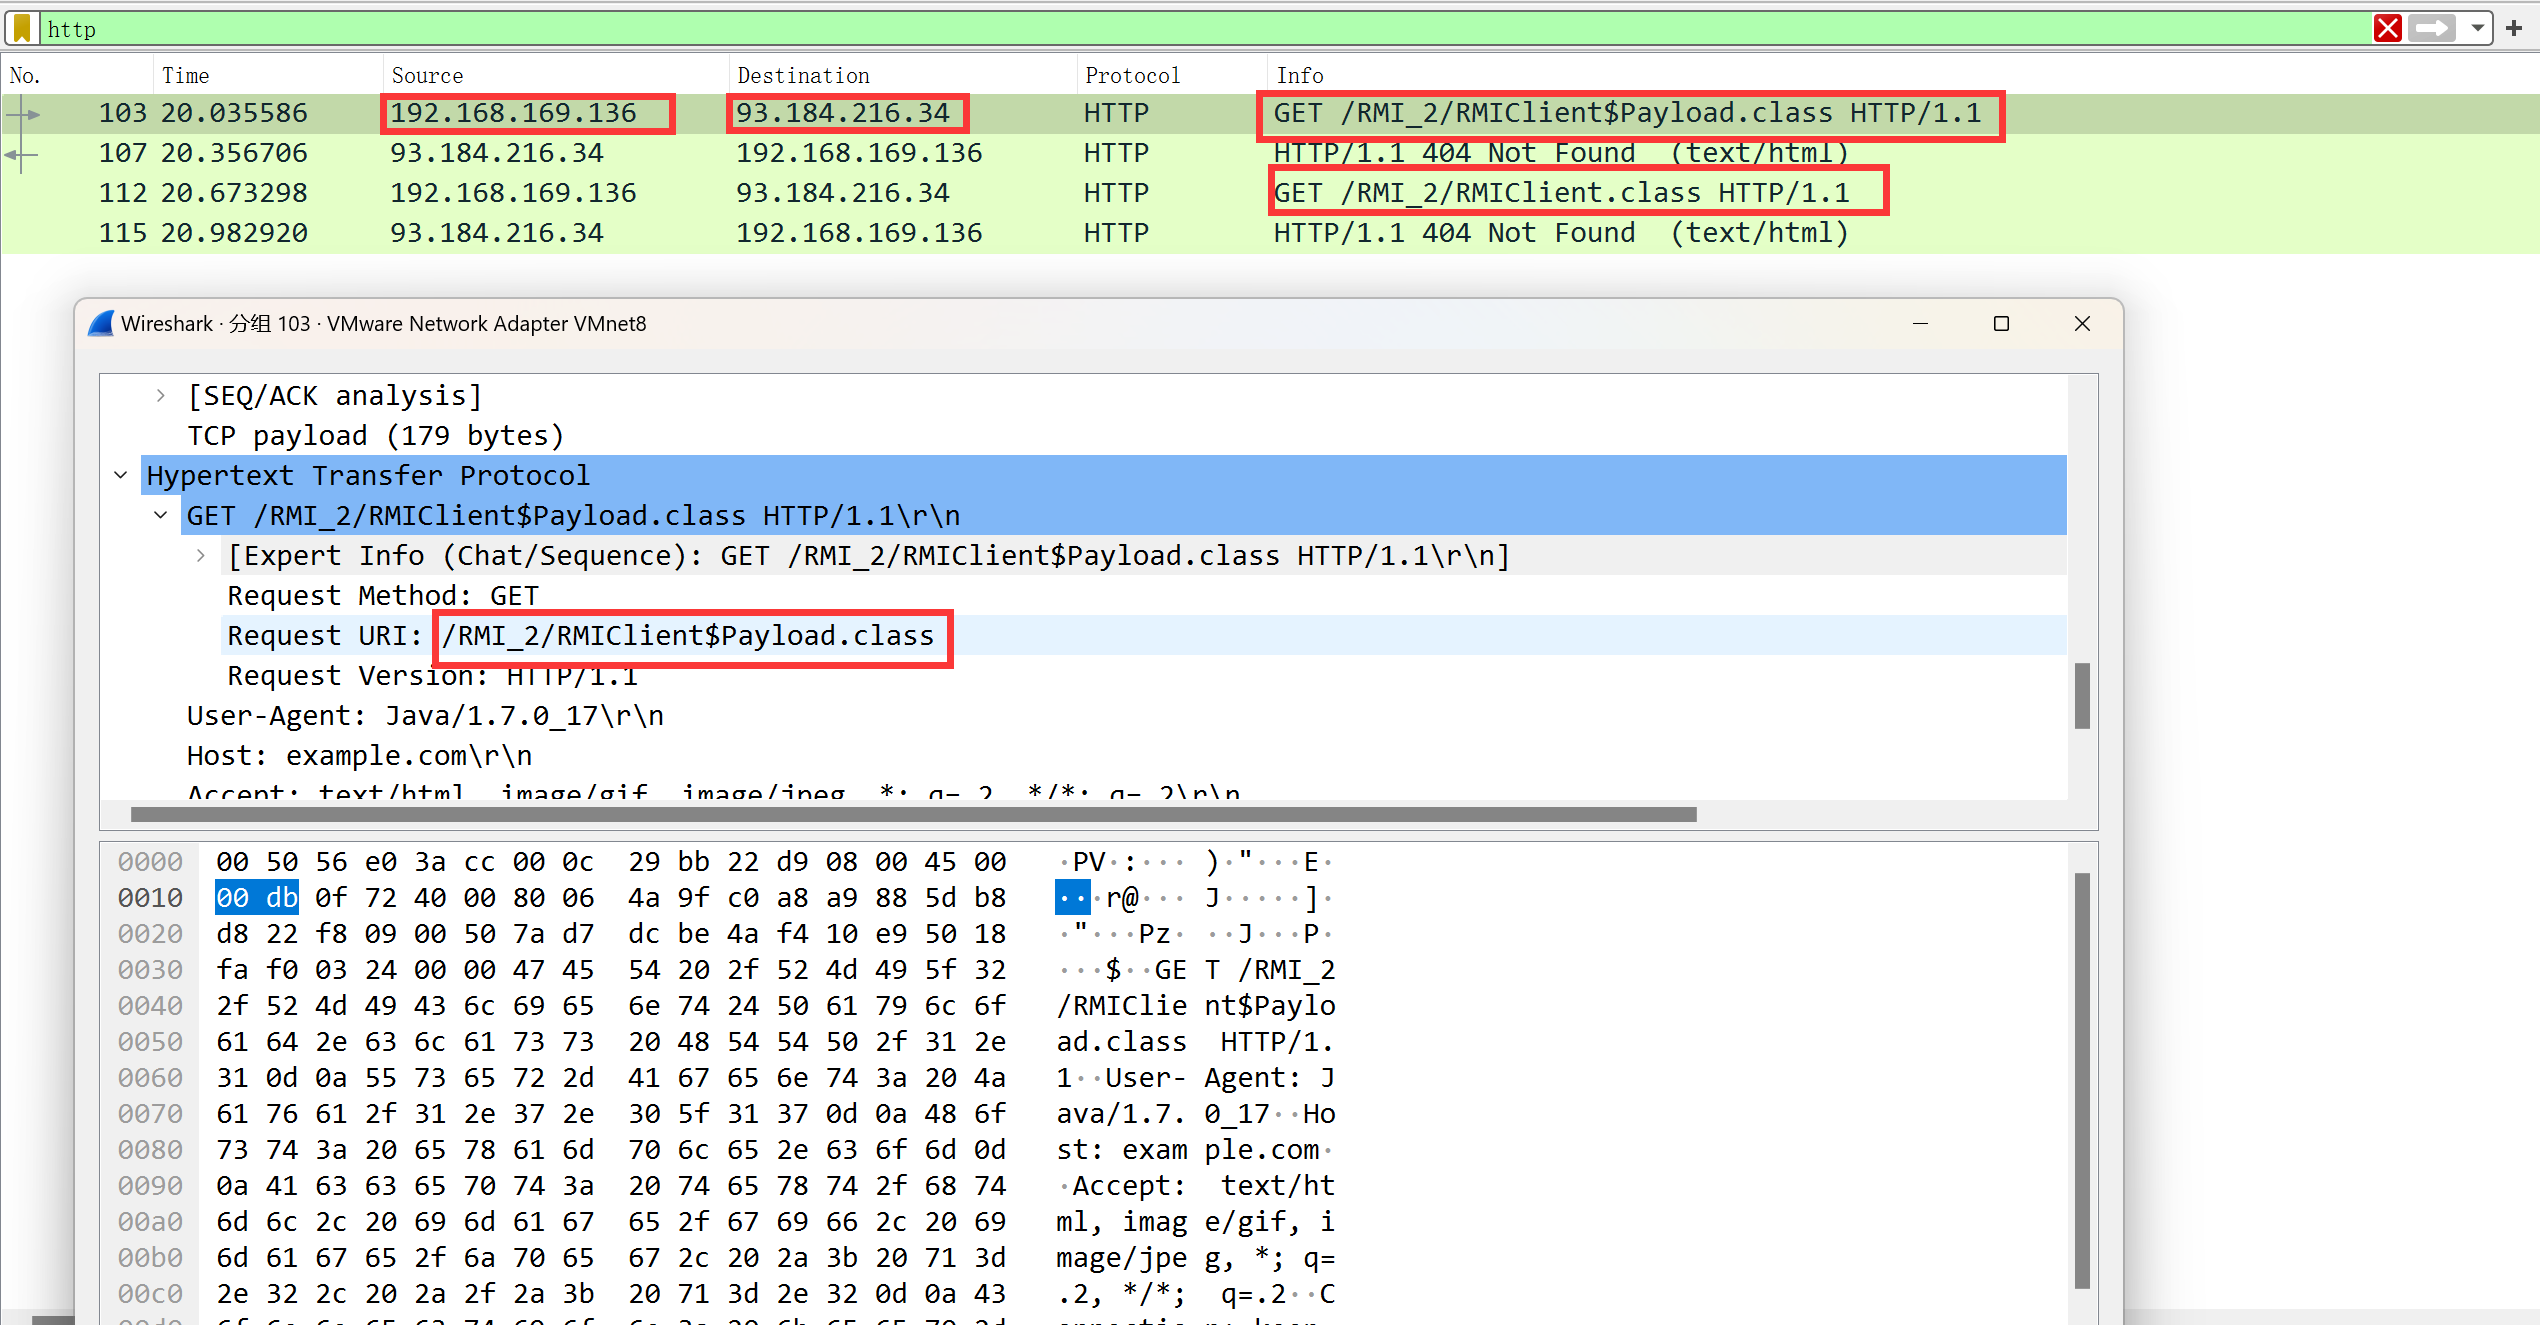The height and width of the screenshot is (1325, 2540).
Task: Minimize the packet 103 detail window
Action: pos(1920,323)
